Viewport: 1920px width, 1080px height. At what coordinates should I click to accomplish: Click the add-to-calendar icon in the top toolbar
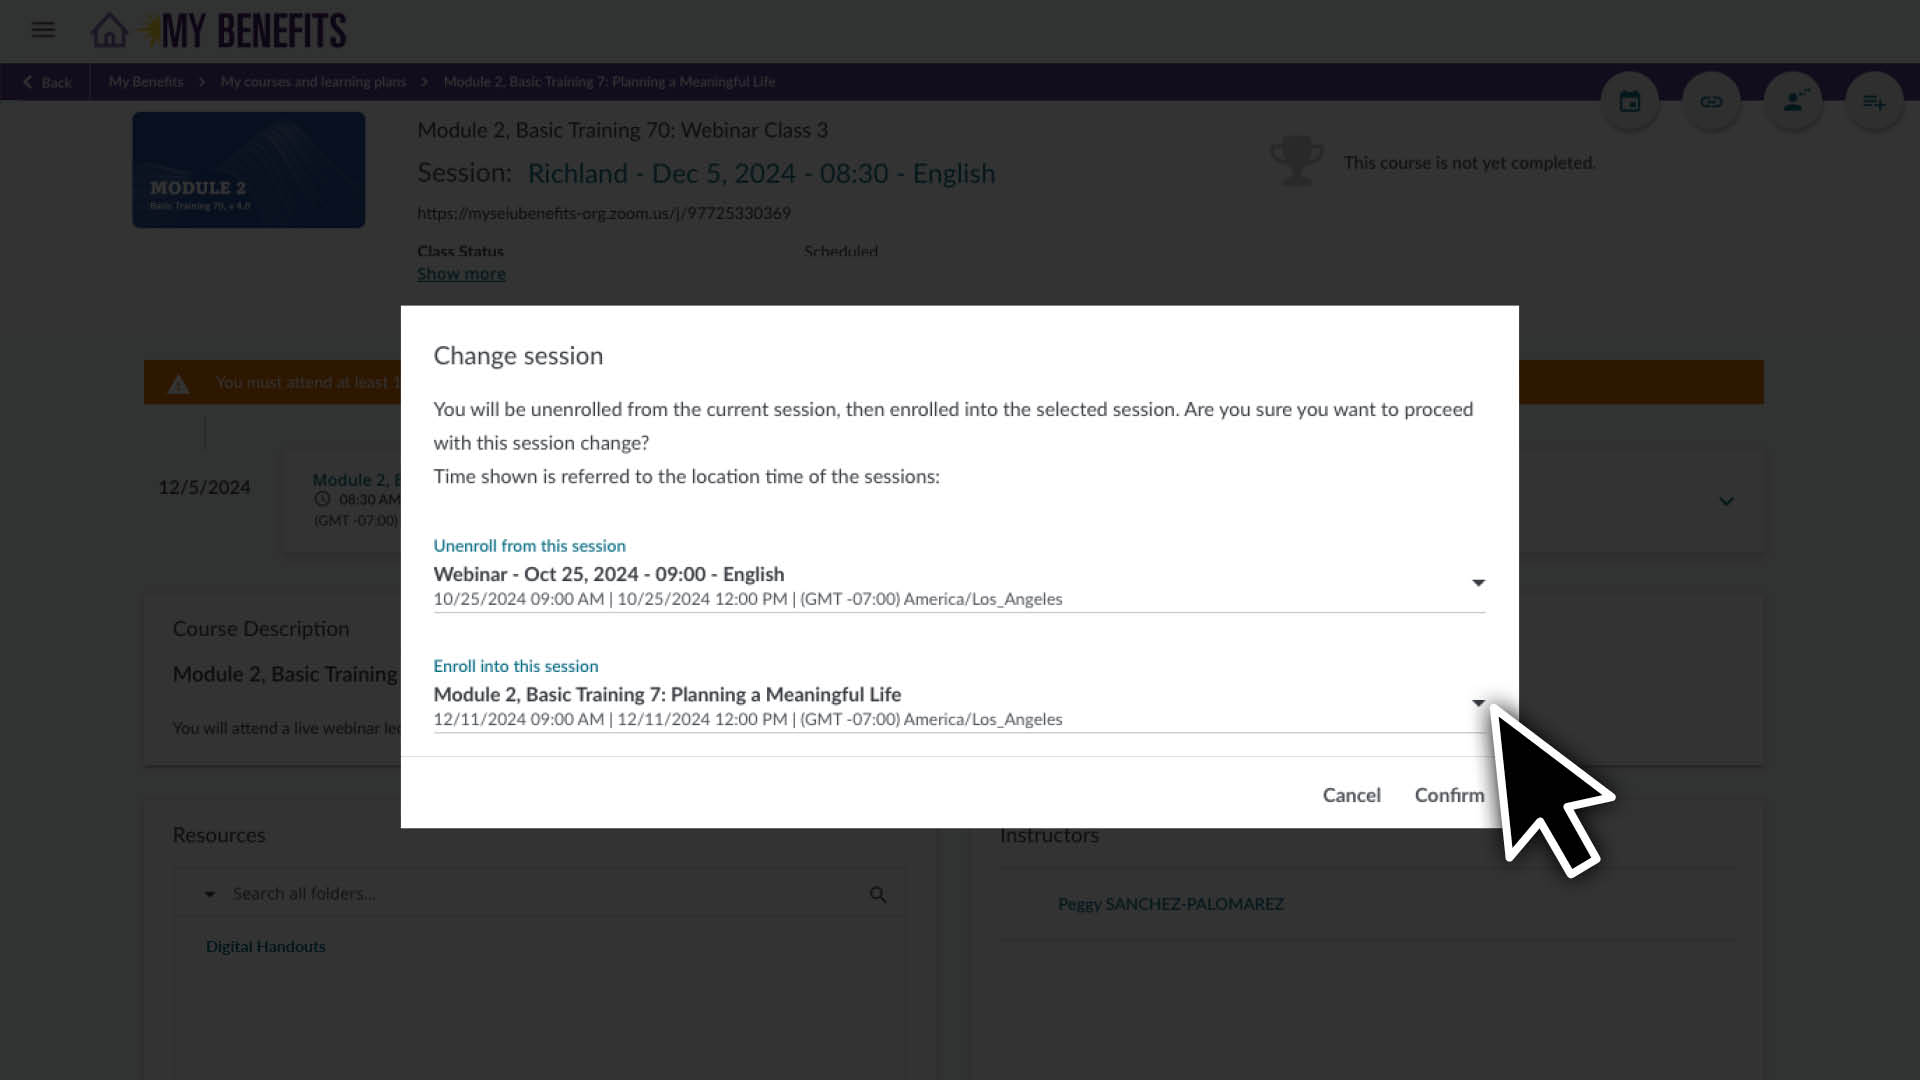1630,100
